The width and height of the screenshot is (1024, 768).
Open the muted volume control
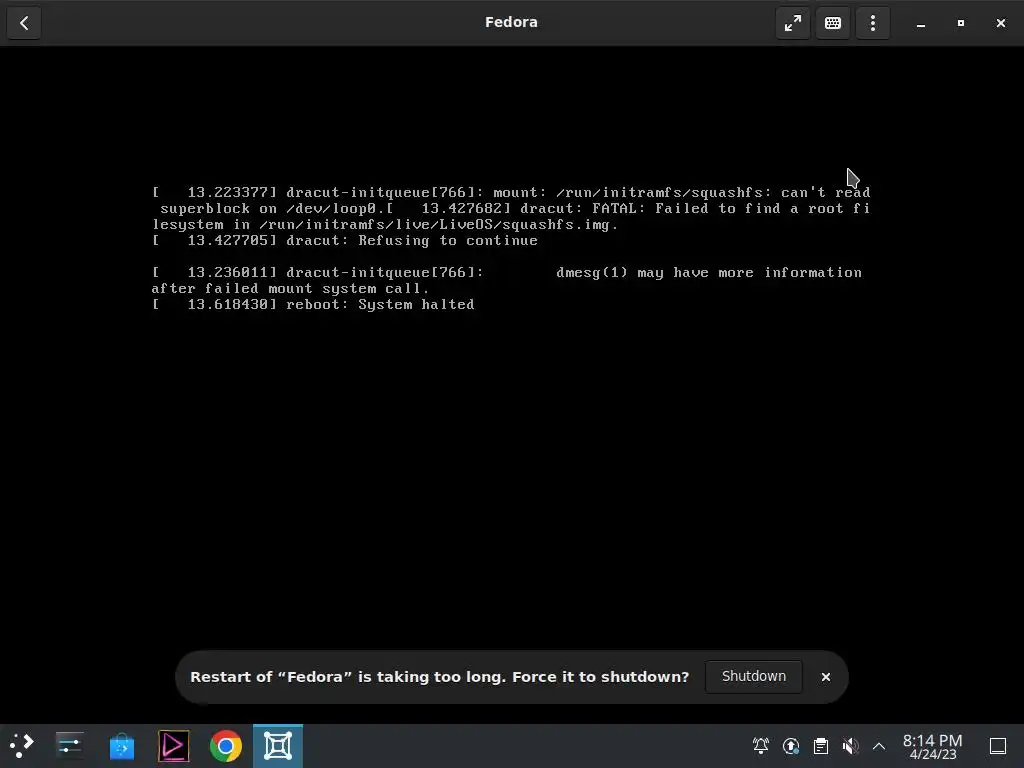pyautogui.click(x=850, y=745)
